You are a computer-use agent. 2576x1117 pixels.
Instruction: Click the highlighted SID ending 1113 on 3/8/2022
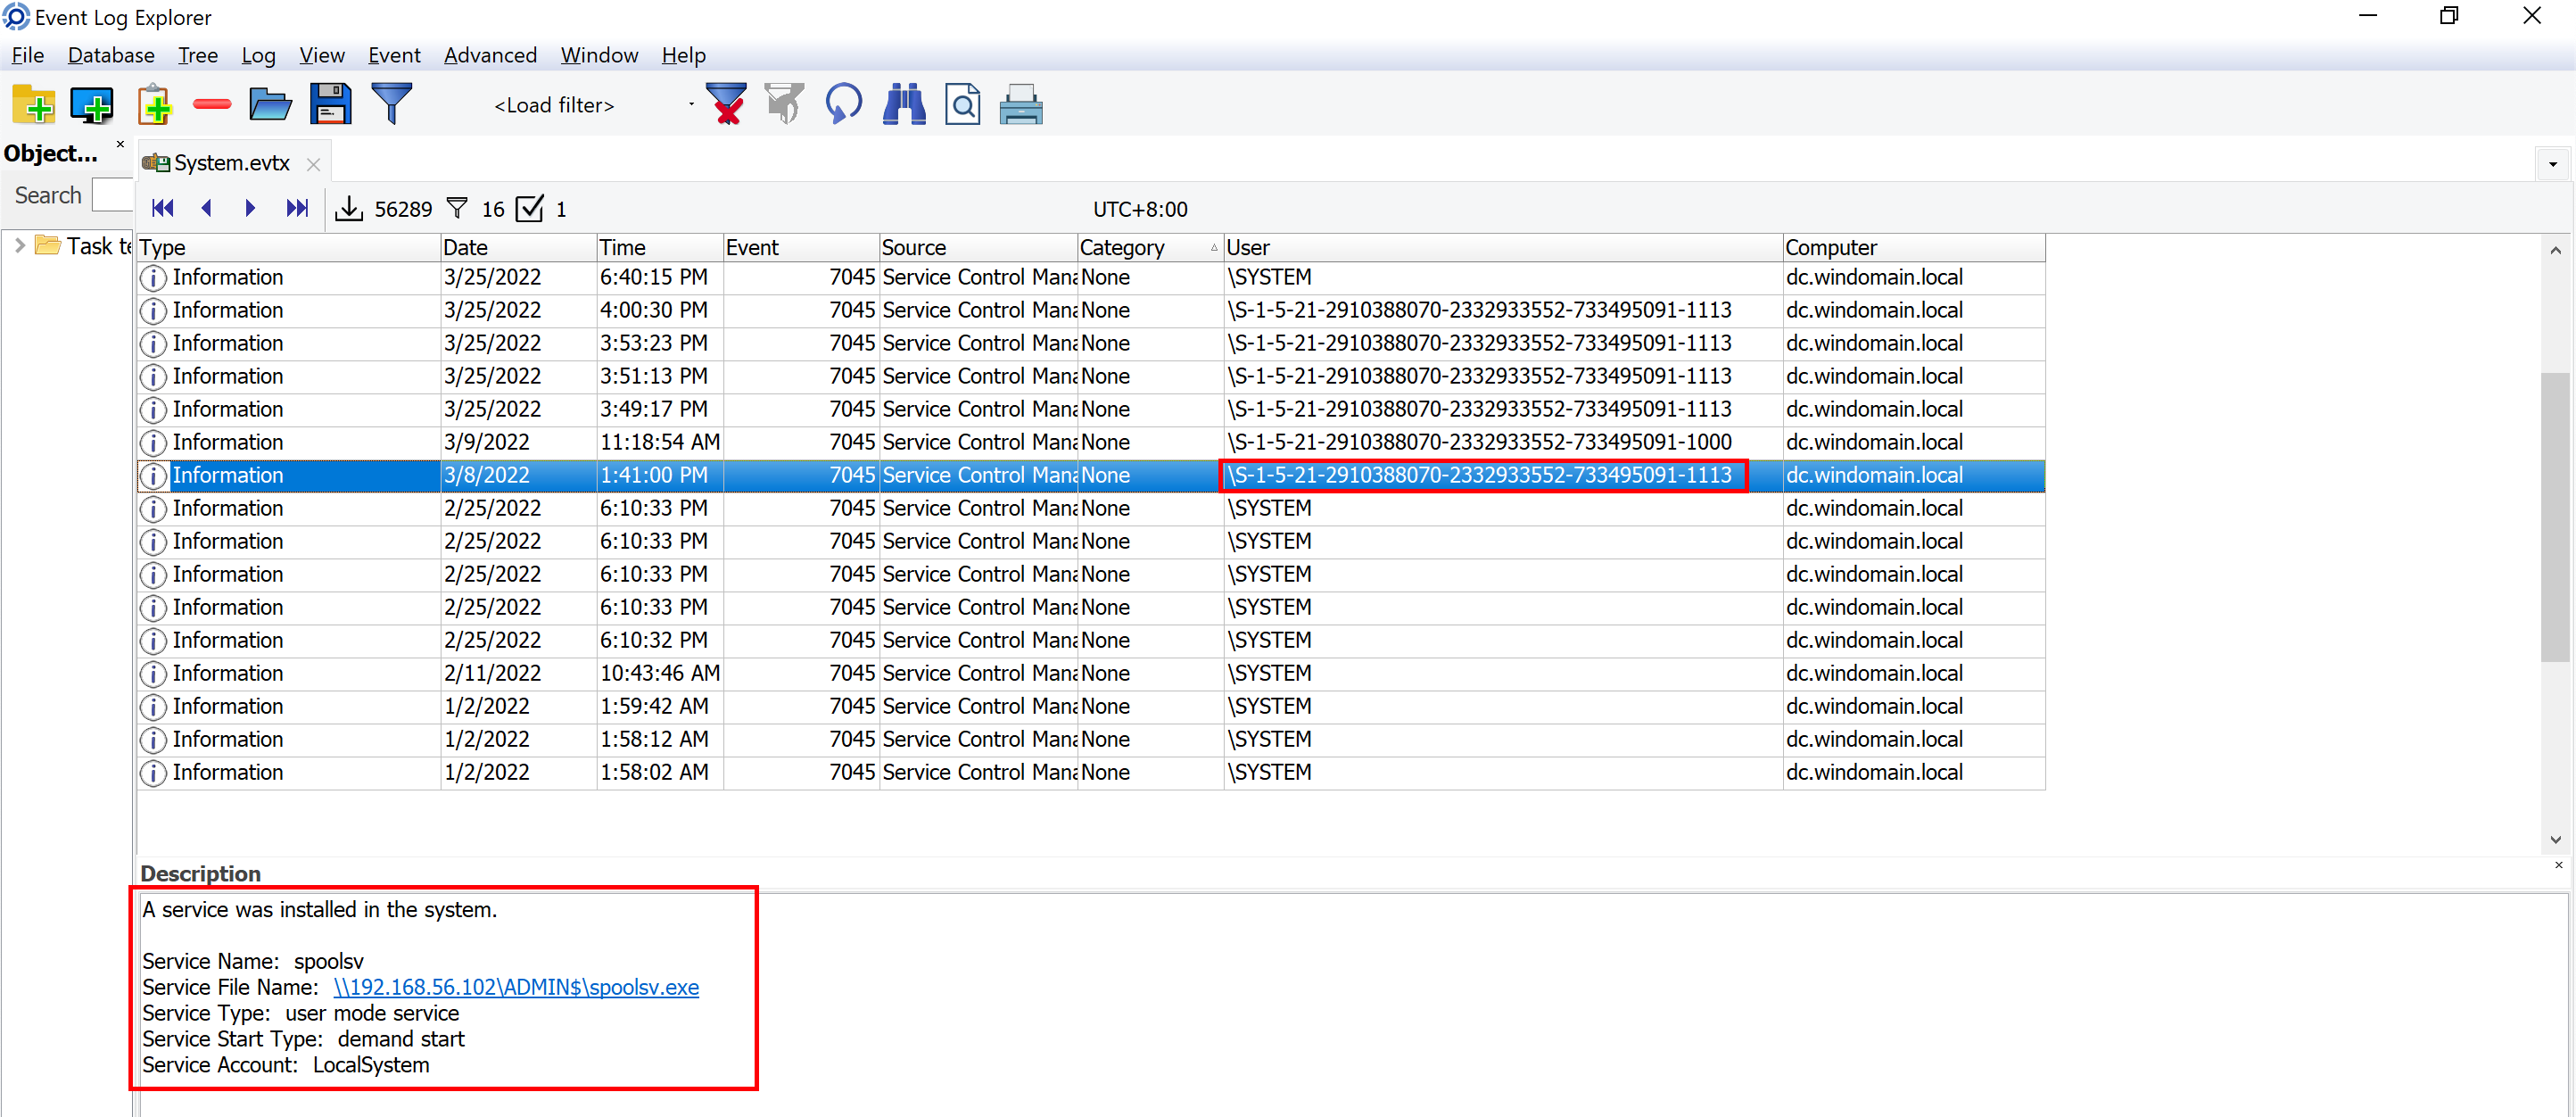click(1481, 475)
